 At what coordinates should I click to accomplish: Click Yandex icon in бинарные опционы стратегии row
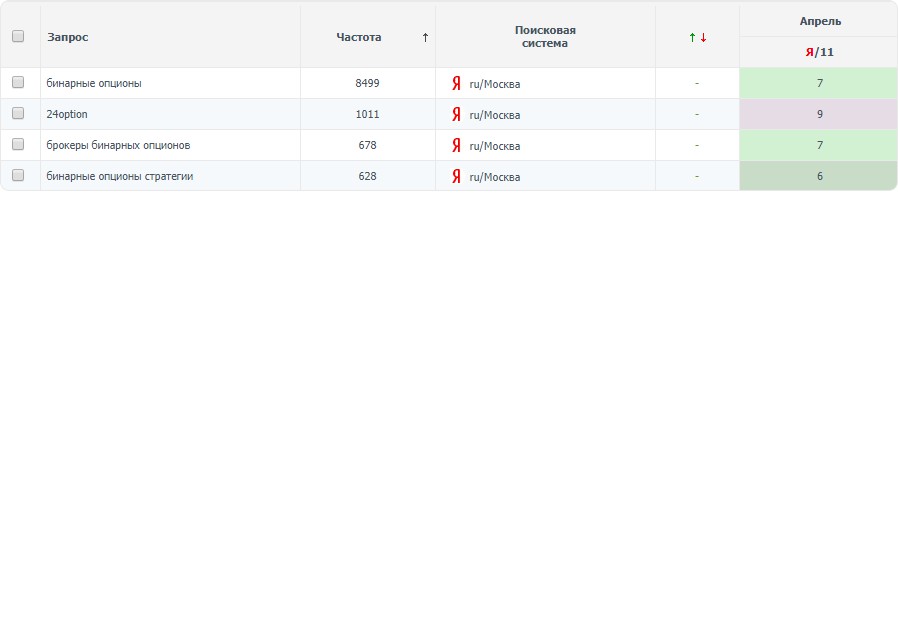(456, 176)
